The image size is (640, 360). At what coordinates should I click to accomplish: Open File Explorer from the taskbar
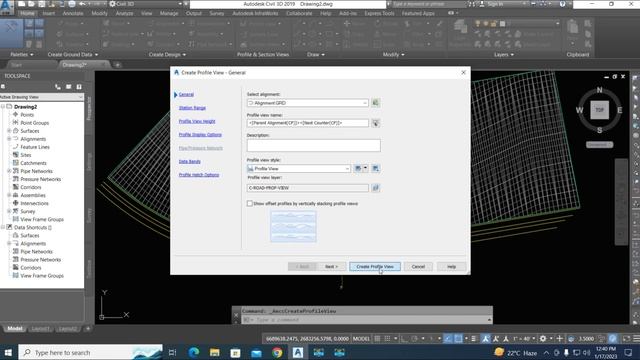pos(215,352)
